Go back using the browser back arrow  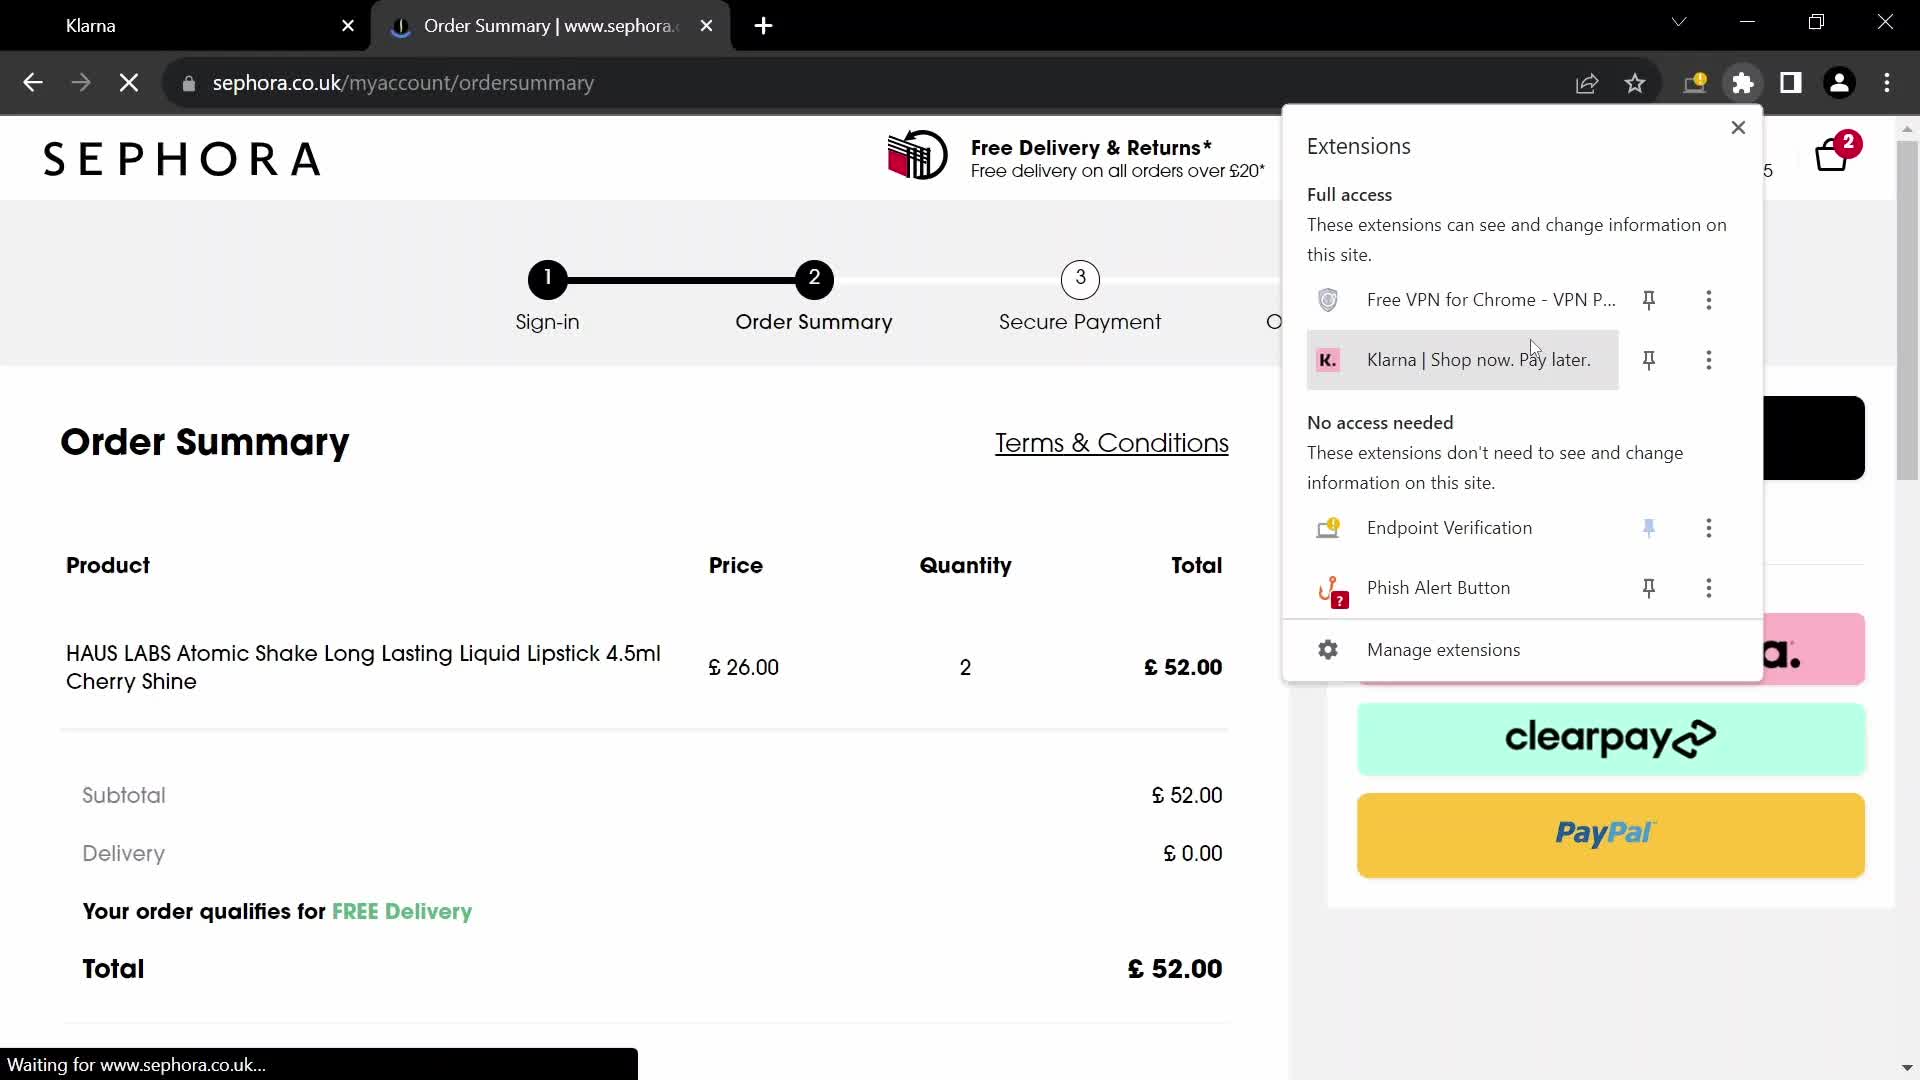(32, 83)
